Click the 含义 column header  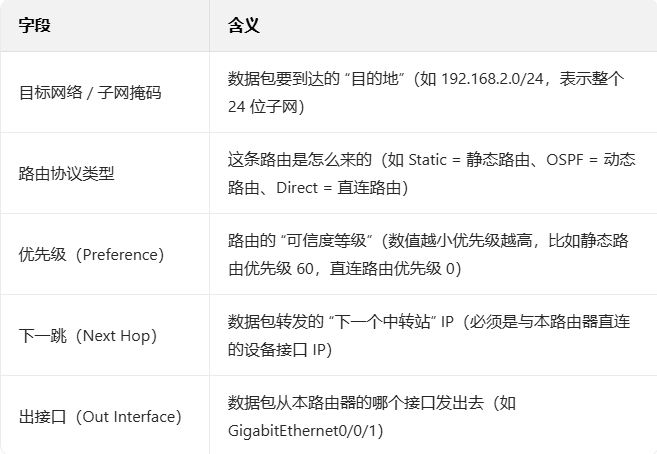[244, 25]
